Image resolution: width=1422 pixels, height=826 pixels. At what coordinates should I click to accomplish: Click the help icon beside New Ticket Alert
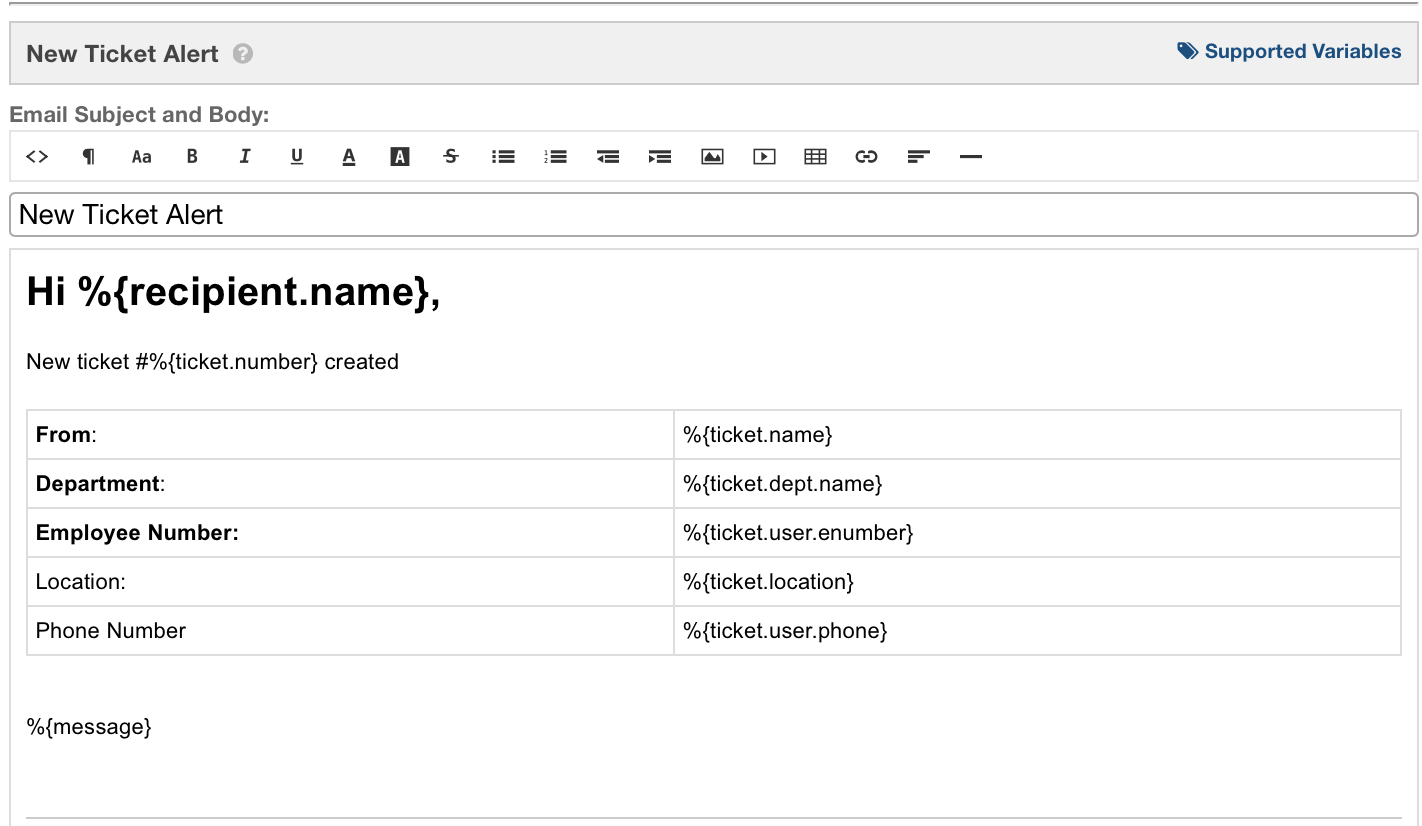pos(243,54)
